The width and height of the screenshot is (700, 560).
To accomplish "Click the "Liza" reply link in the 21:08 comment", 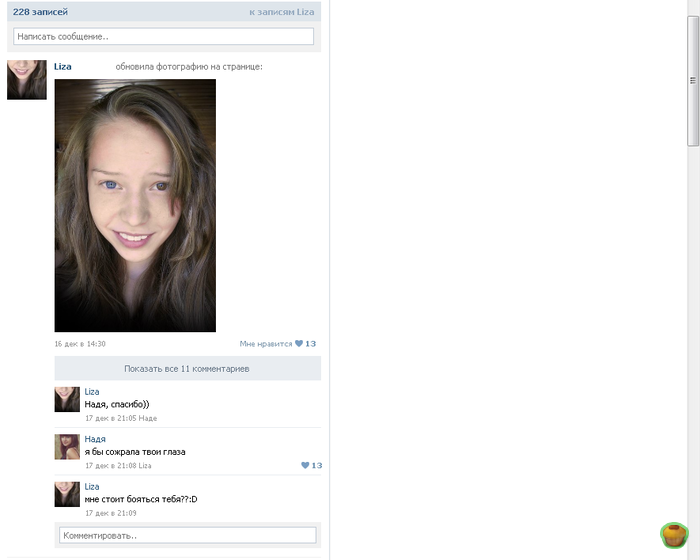I will [x=145, y=466].
